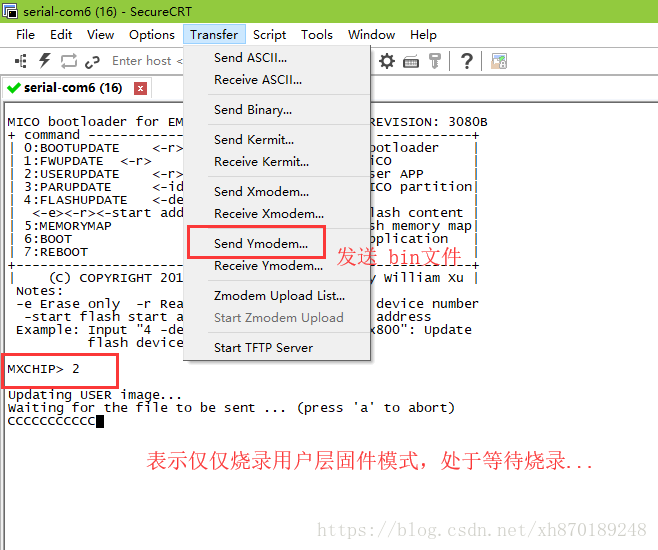This screenshot has width=658, height=550.
Task: Click the REVISION: 3080B text
Action: point(428,122)
